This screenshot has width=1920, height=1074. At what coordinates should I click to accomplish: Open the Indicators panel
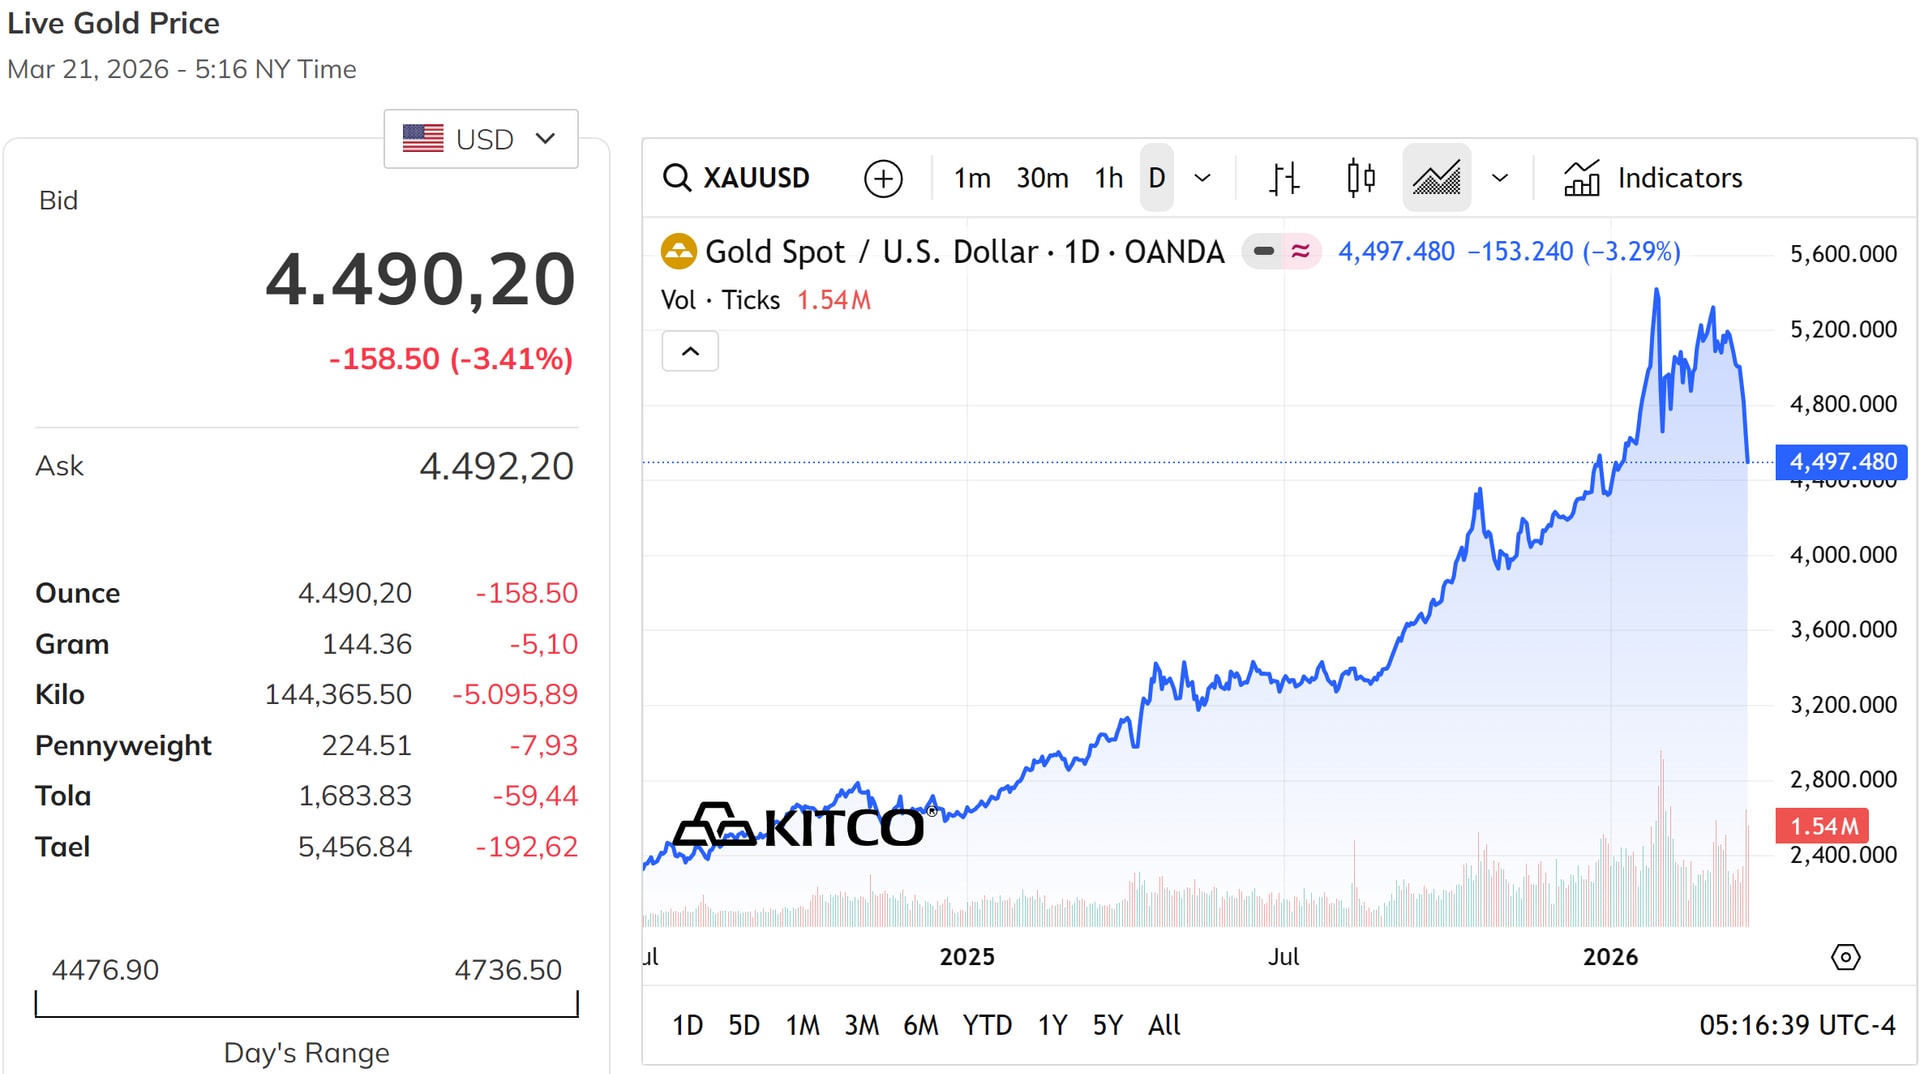pos(1653,178)
